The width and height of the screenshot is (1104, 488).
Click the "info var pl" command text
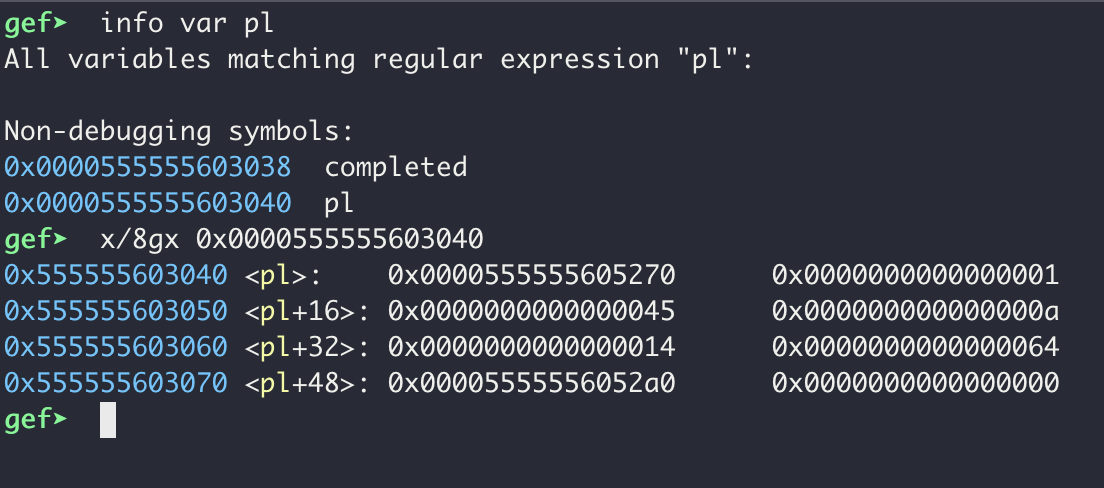[x=187, y=22]
